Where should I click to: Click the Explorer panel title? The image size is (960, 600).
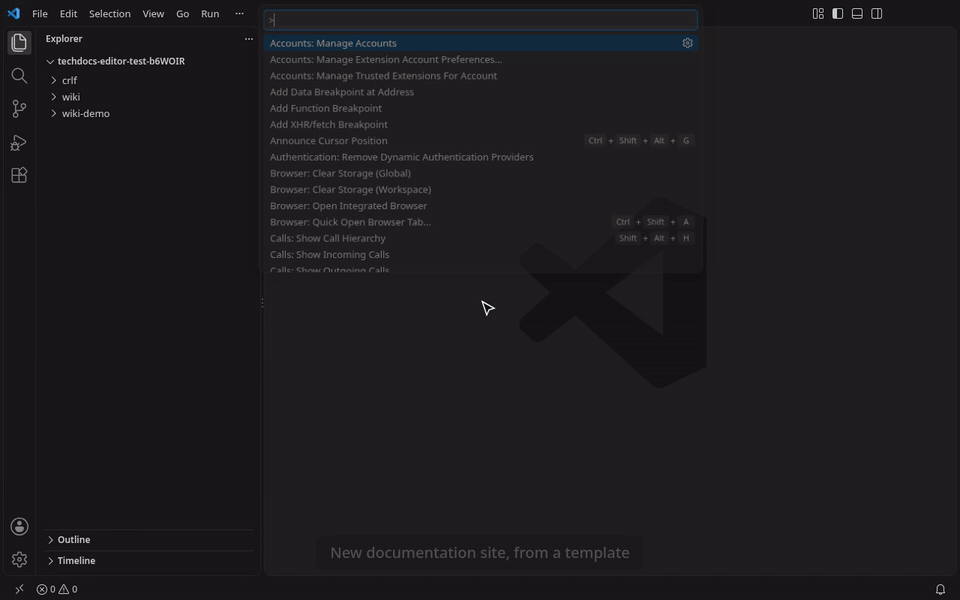[x=64, y=39]
